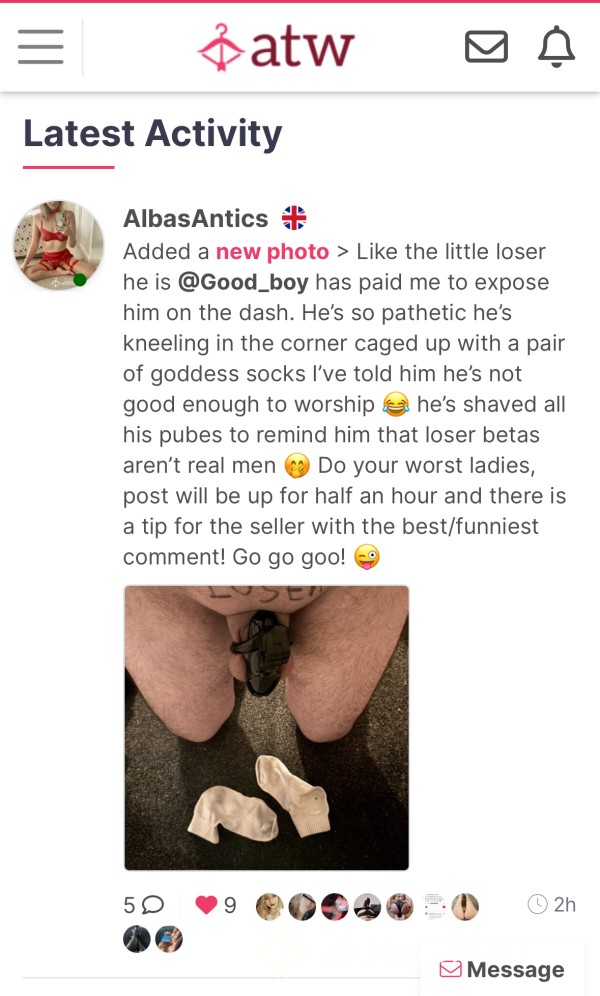Screen dimensions: 600x996
Task: Click the Message button at bottom right
Action: pyautogui.click(x=502, y=969)
